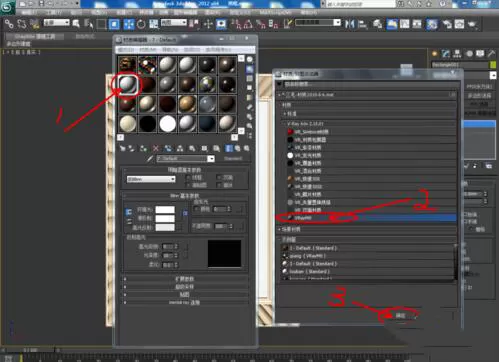The width and height of the screenshot is (499, 362).
Task: Open Render Setup from main toolbar
Action: [447, 24]
